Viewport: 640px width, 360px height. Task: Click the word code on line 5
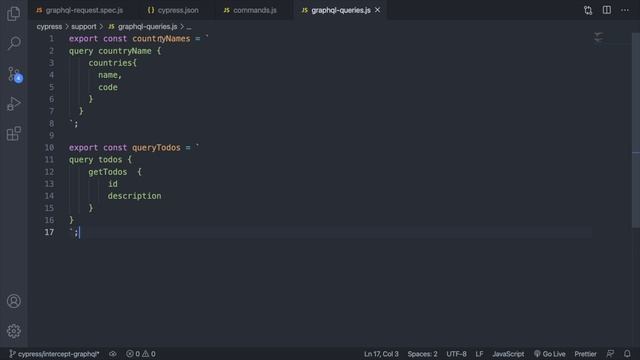(x=108, y=87)
